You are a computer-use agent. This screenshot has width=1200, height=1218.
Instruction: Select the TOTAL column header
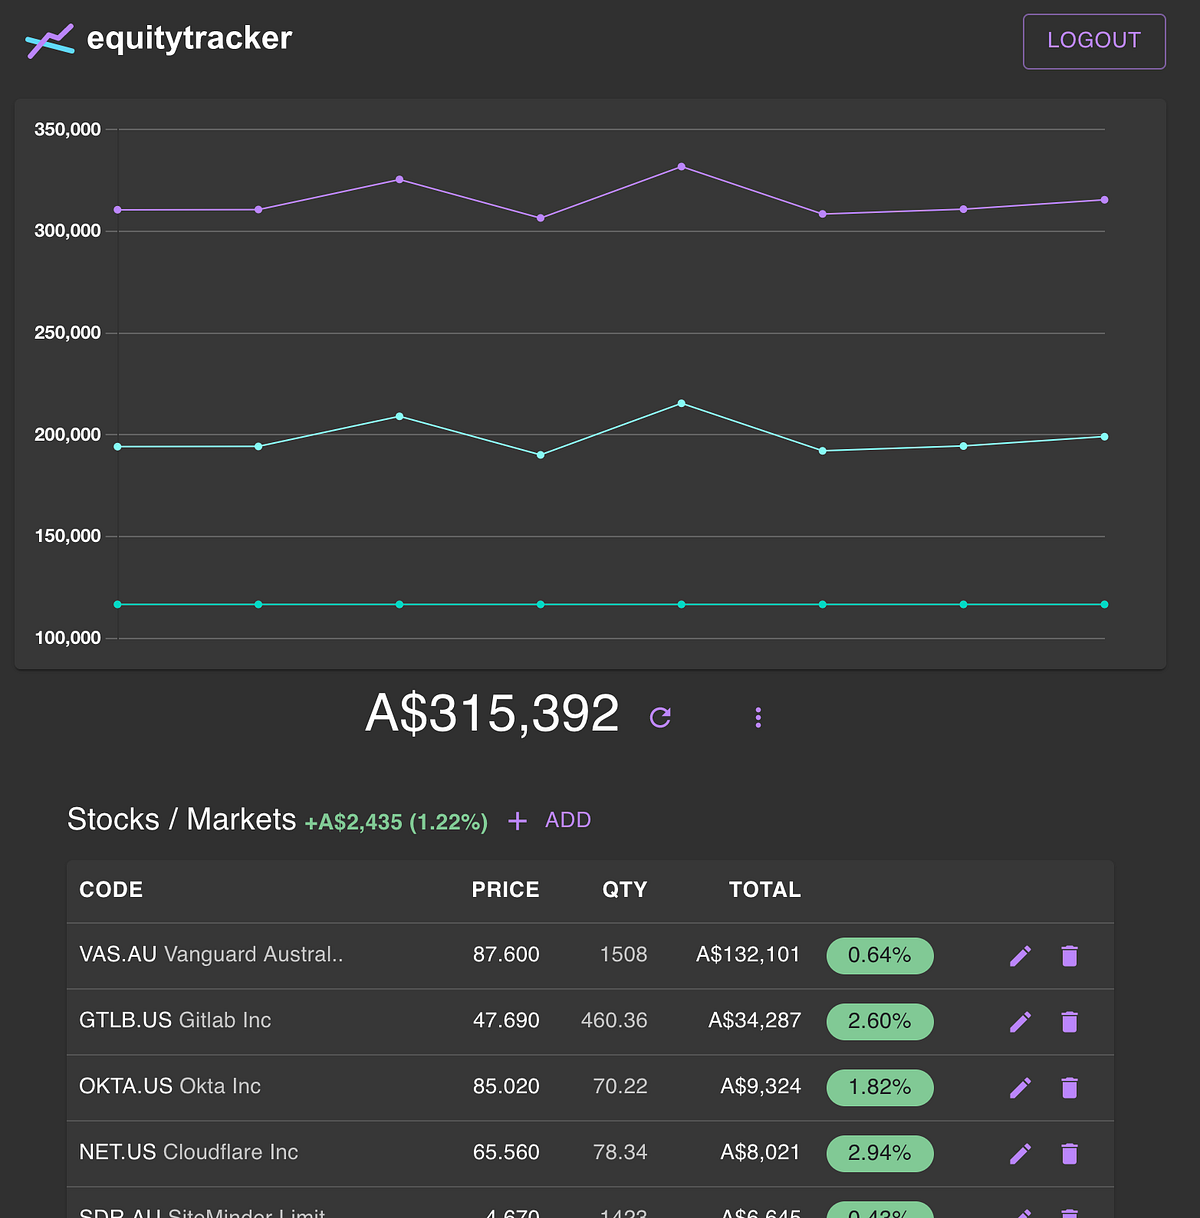(765, 890)
